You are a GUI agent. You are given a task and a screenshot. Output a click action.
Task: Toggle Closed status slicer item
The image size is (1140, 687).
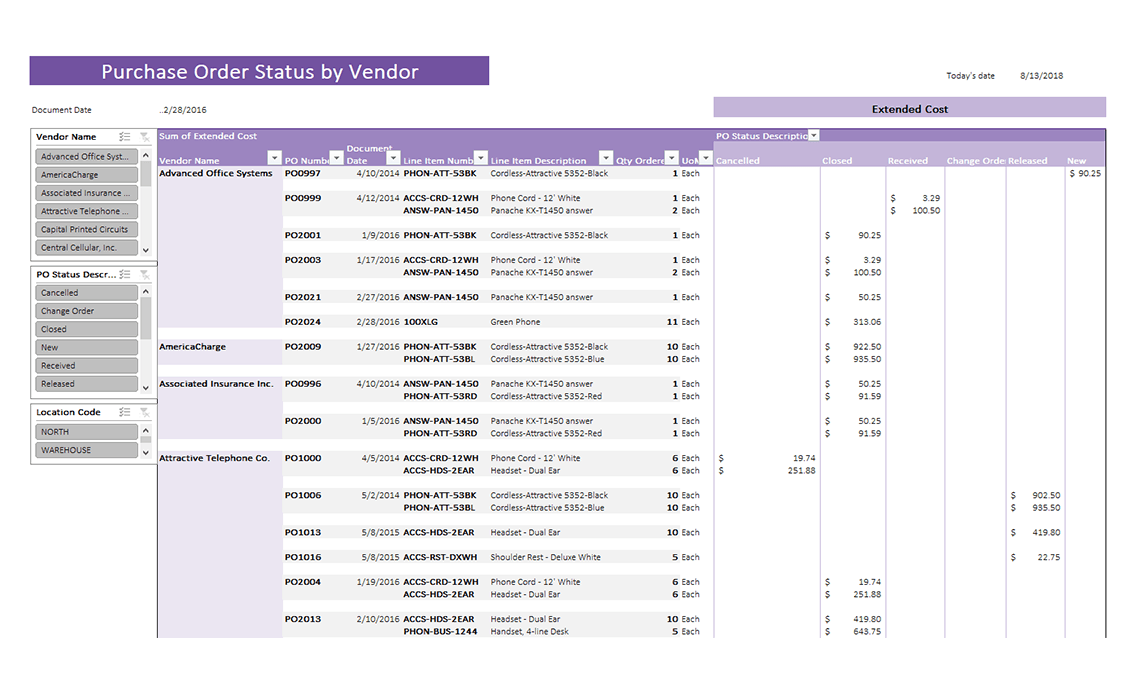point(87,329)
